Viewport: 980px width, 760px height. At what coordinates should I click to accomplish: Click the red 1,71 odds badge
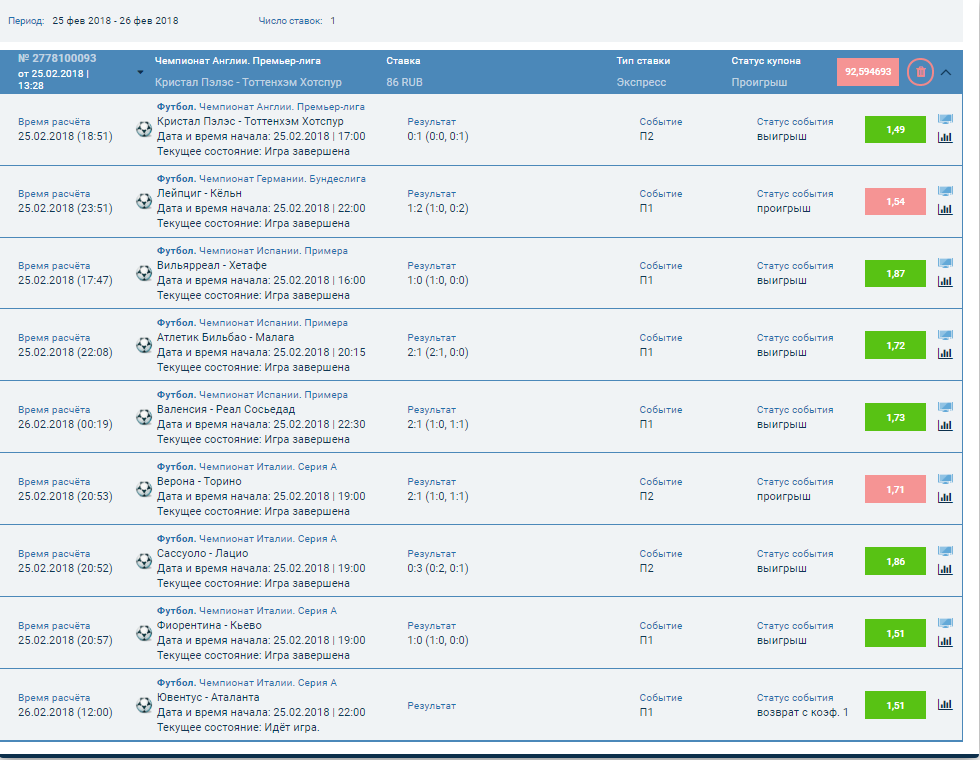tap(895, 490)
